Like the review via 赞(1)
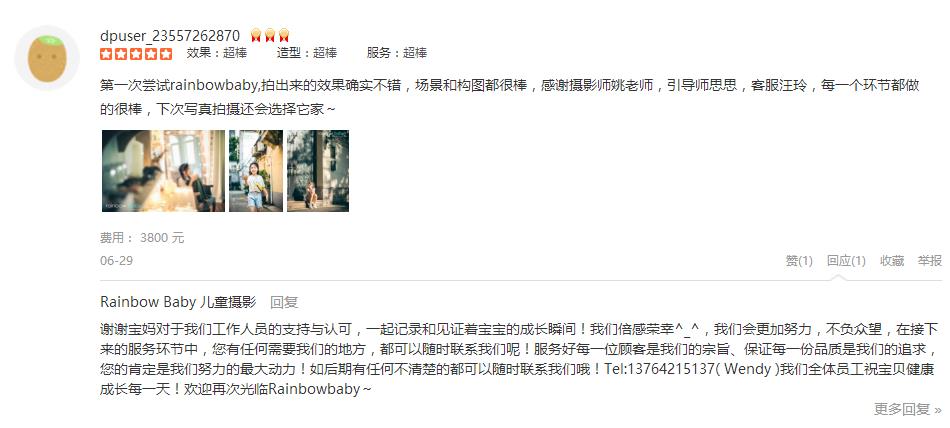 (x=799, y=261)
